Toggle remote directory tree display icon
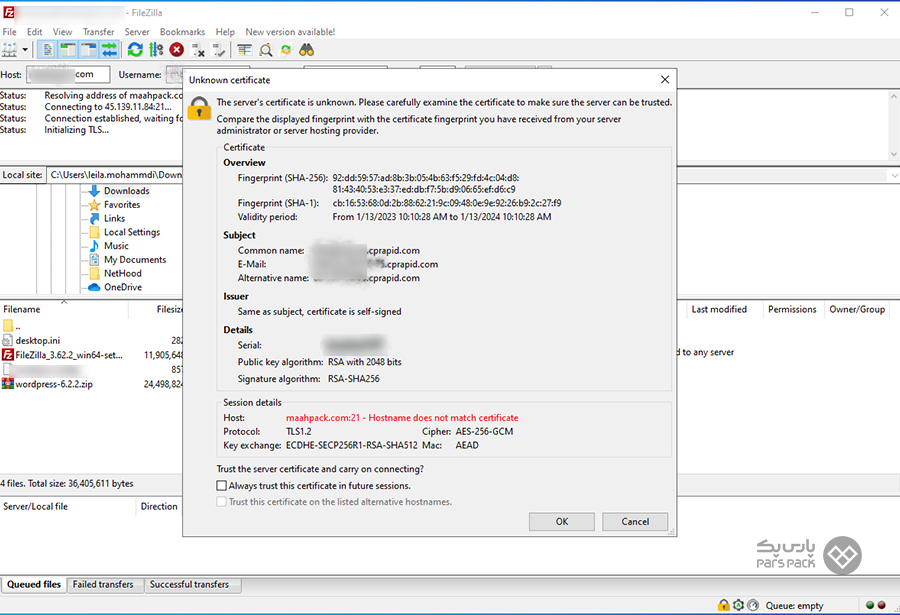 tap(88, 51)
